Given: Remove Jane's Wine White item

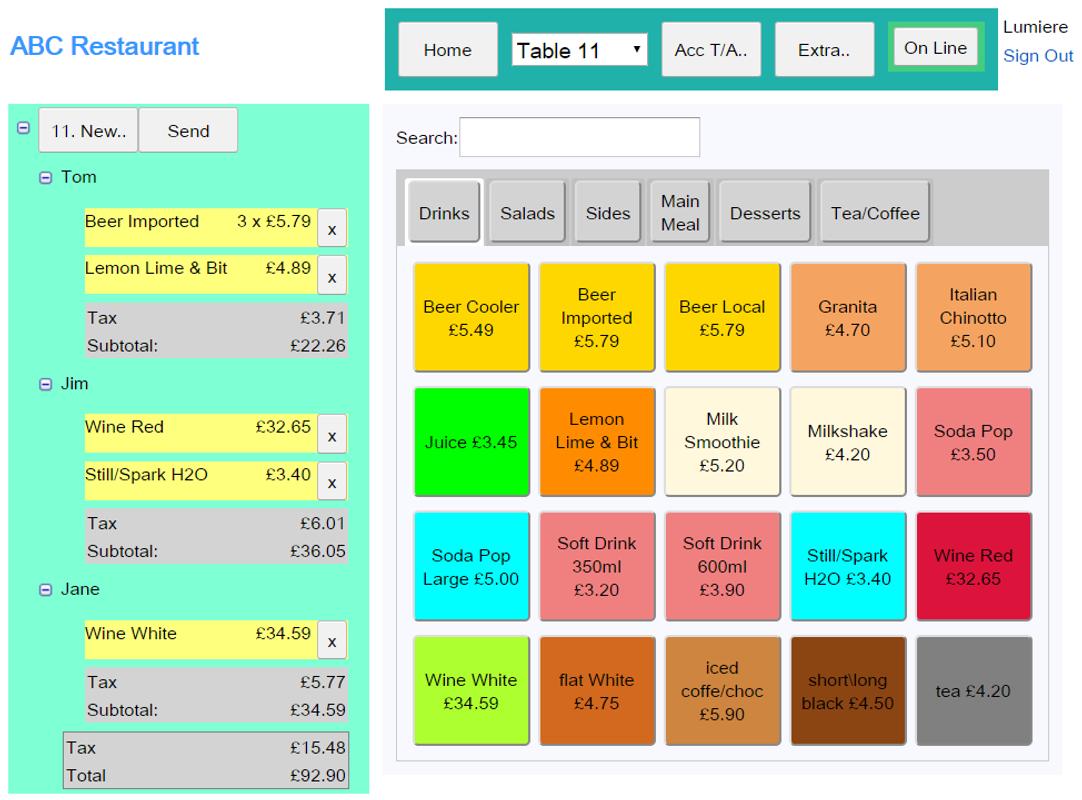Looking at the screenshot, I should pos(332,640).
